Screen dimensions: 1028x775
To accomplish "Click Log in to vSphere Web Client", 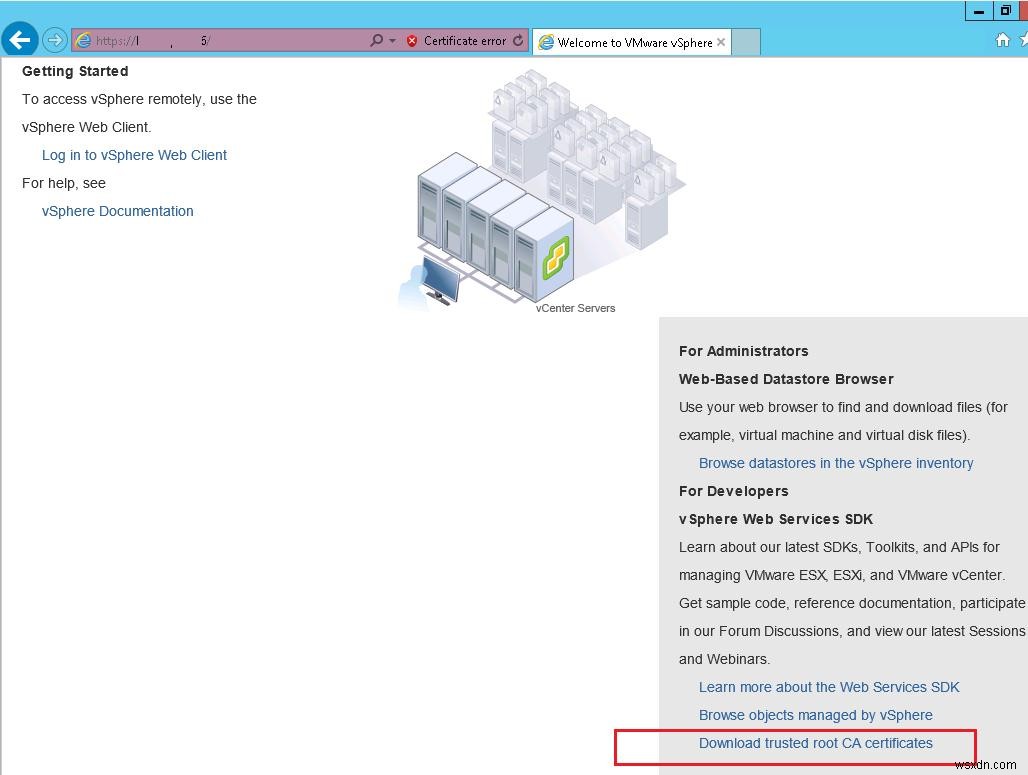I will coord(134,155).
